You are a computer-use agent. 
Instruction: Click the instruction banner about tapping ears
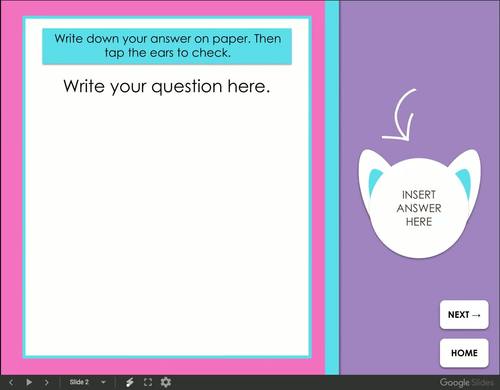[167, 46]
